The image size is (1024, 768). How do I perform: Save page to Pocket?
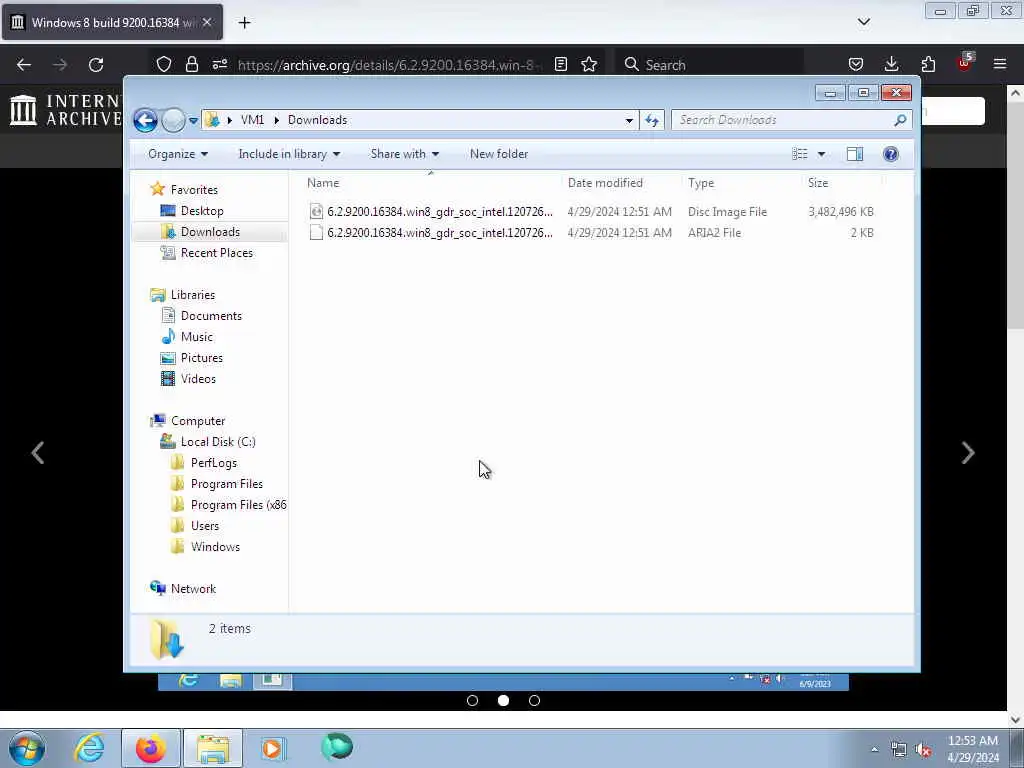point(856,65)
